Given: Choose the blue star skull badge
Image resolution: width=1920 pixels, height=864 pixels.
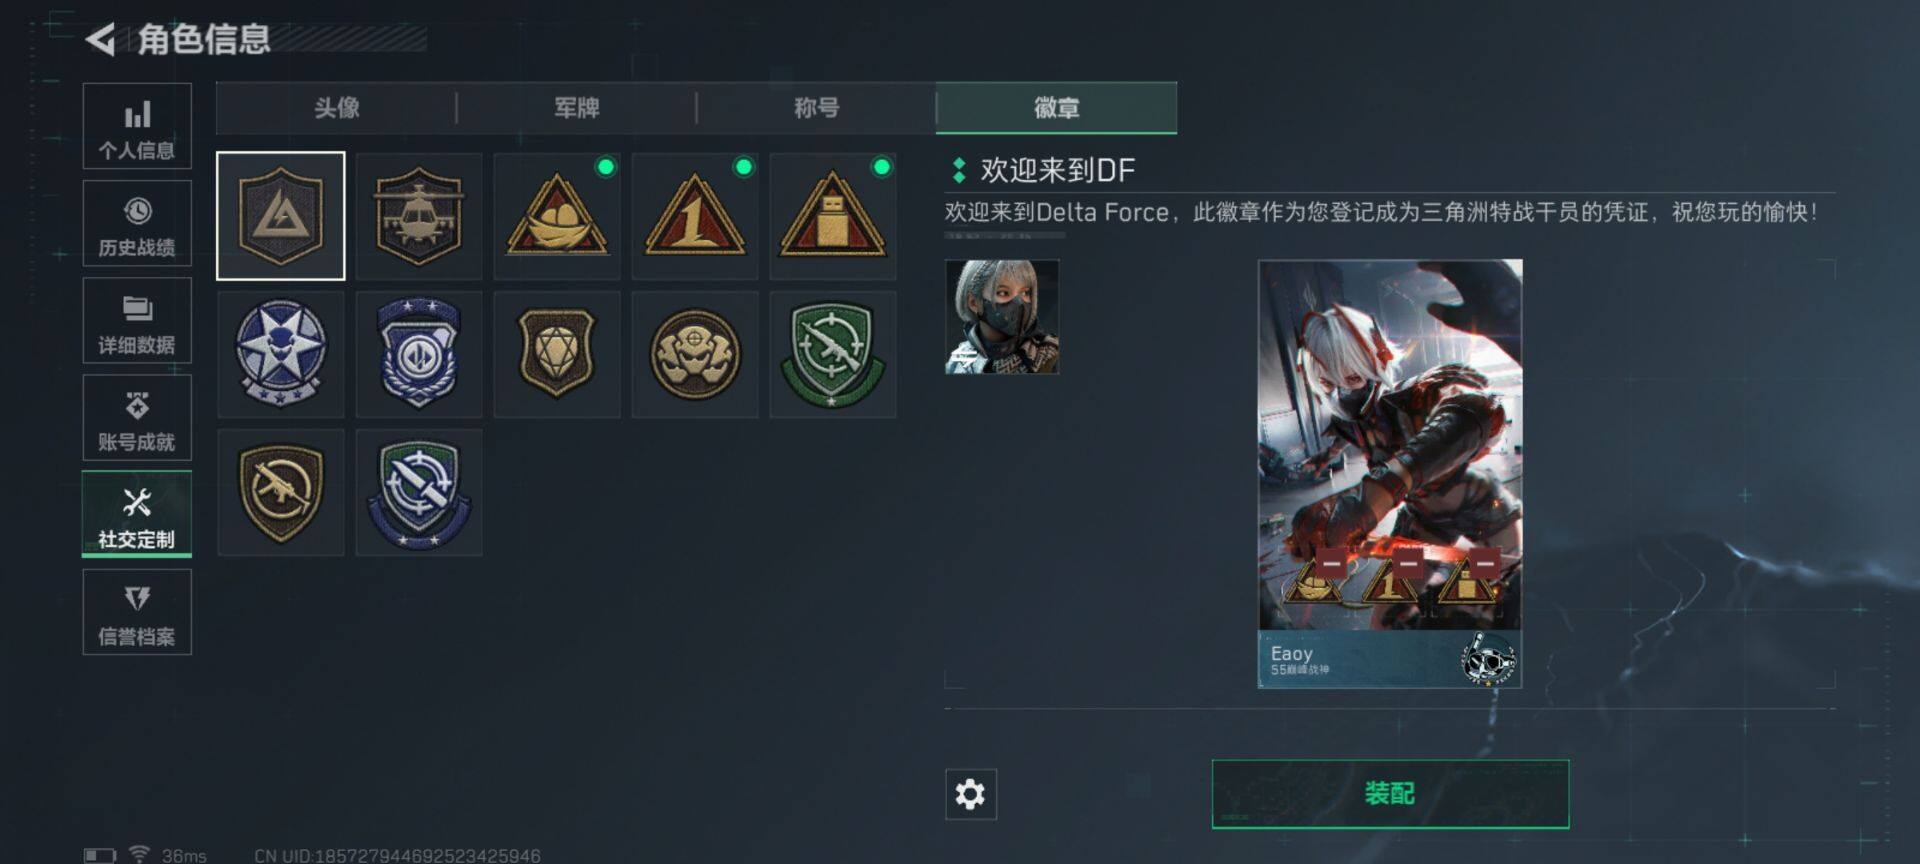Looking at the screenshot, I should (281, 354).
